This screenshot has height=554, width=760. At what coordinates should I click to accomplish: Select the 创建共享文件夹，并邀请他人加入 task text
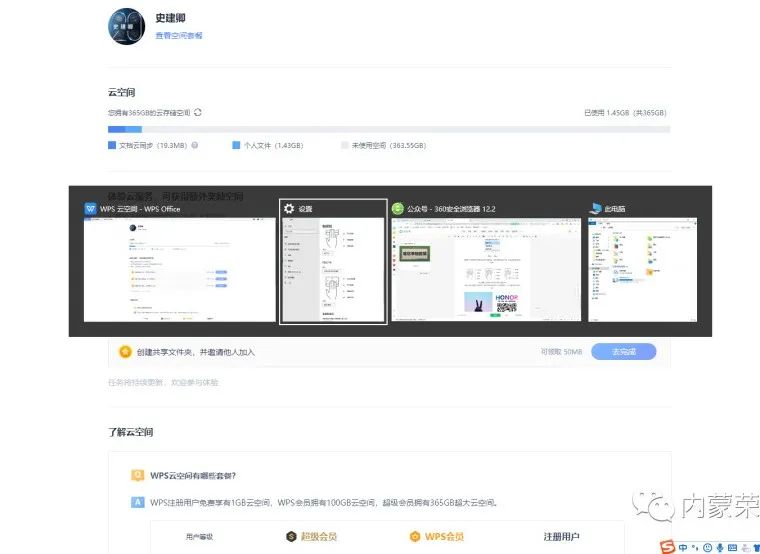point(195,352)
